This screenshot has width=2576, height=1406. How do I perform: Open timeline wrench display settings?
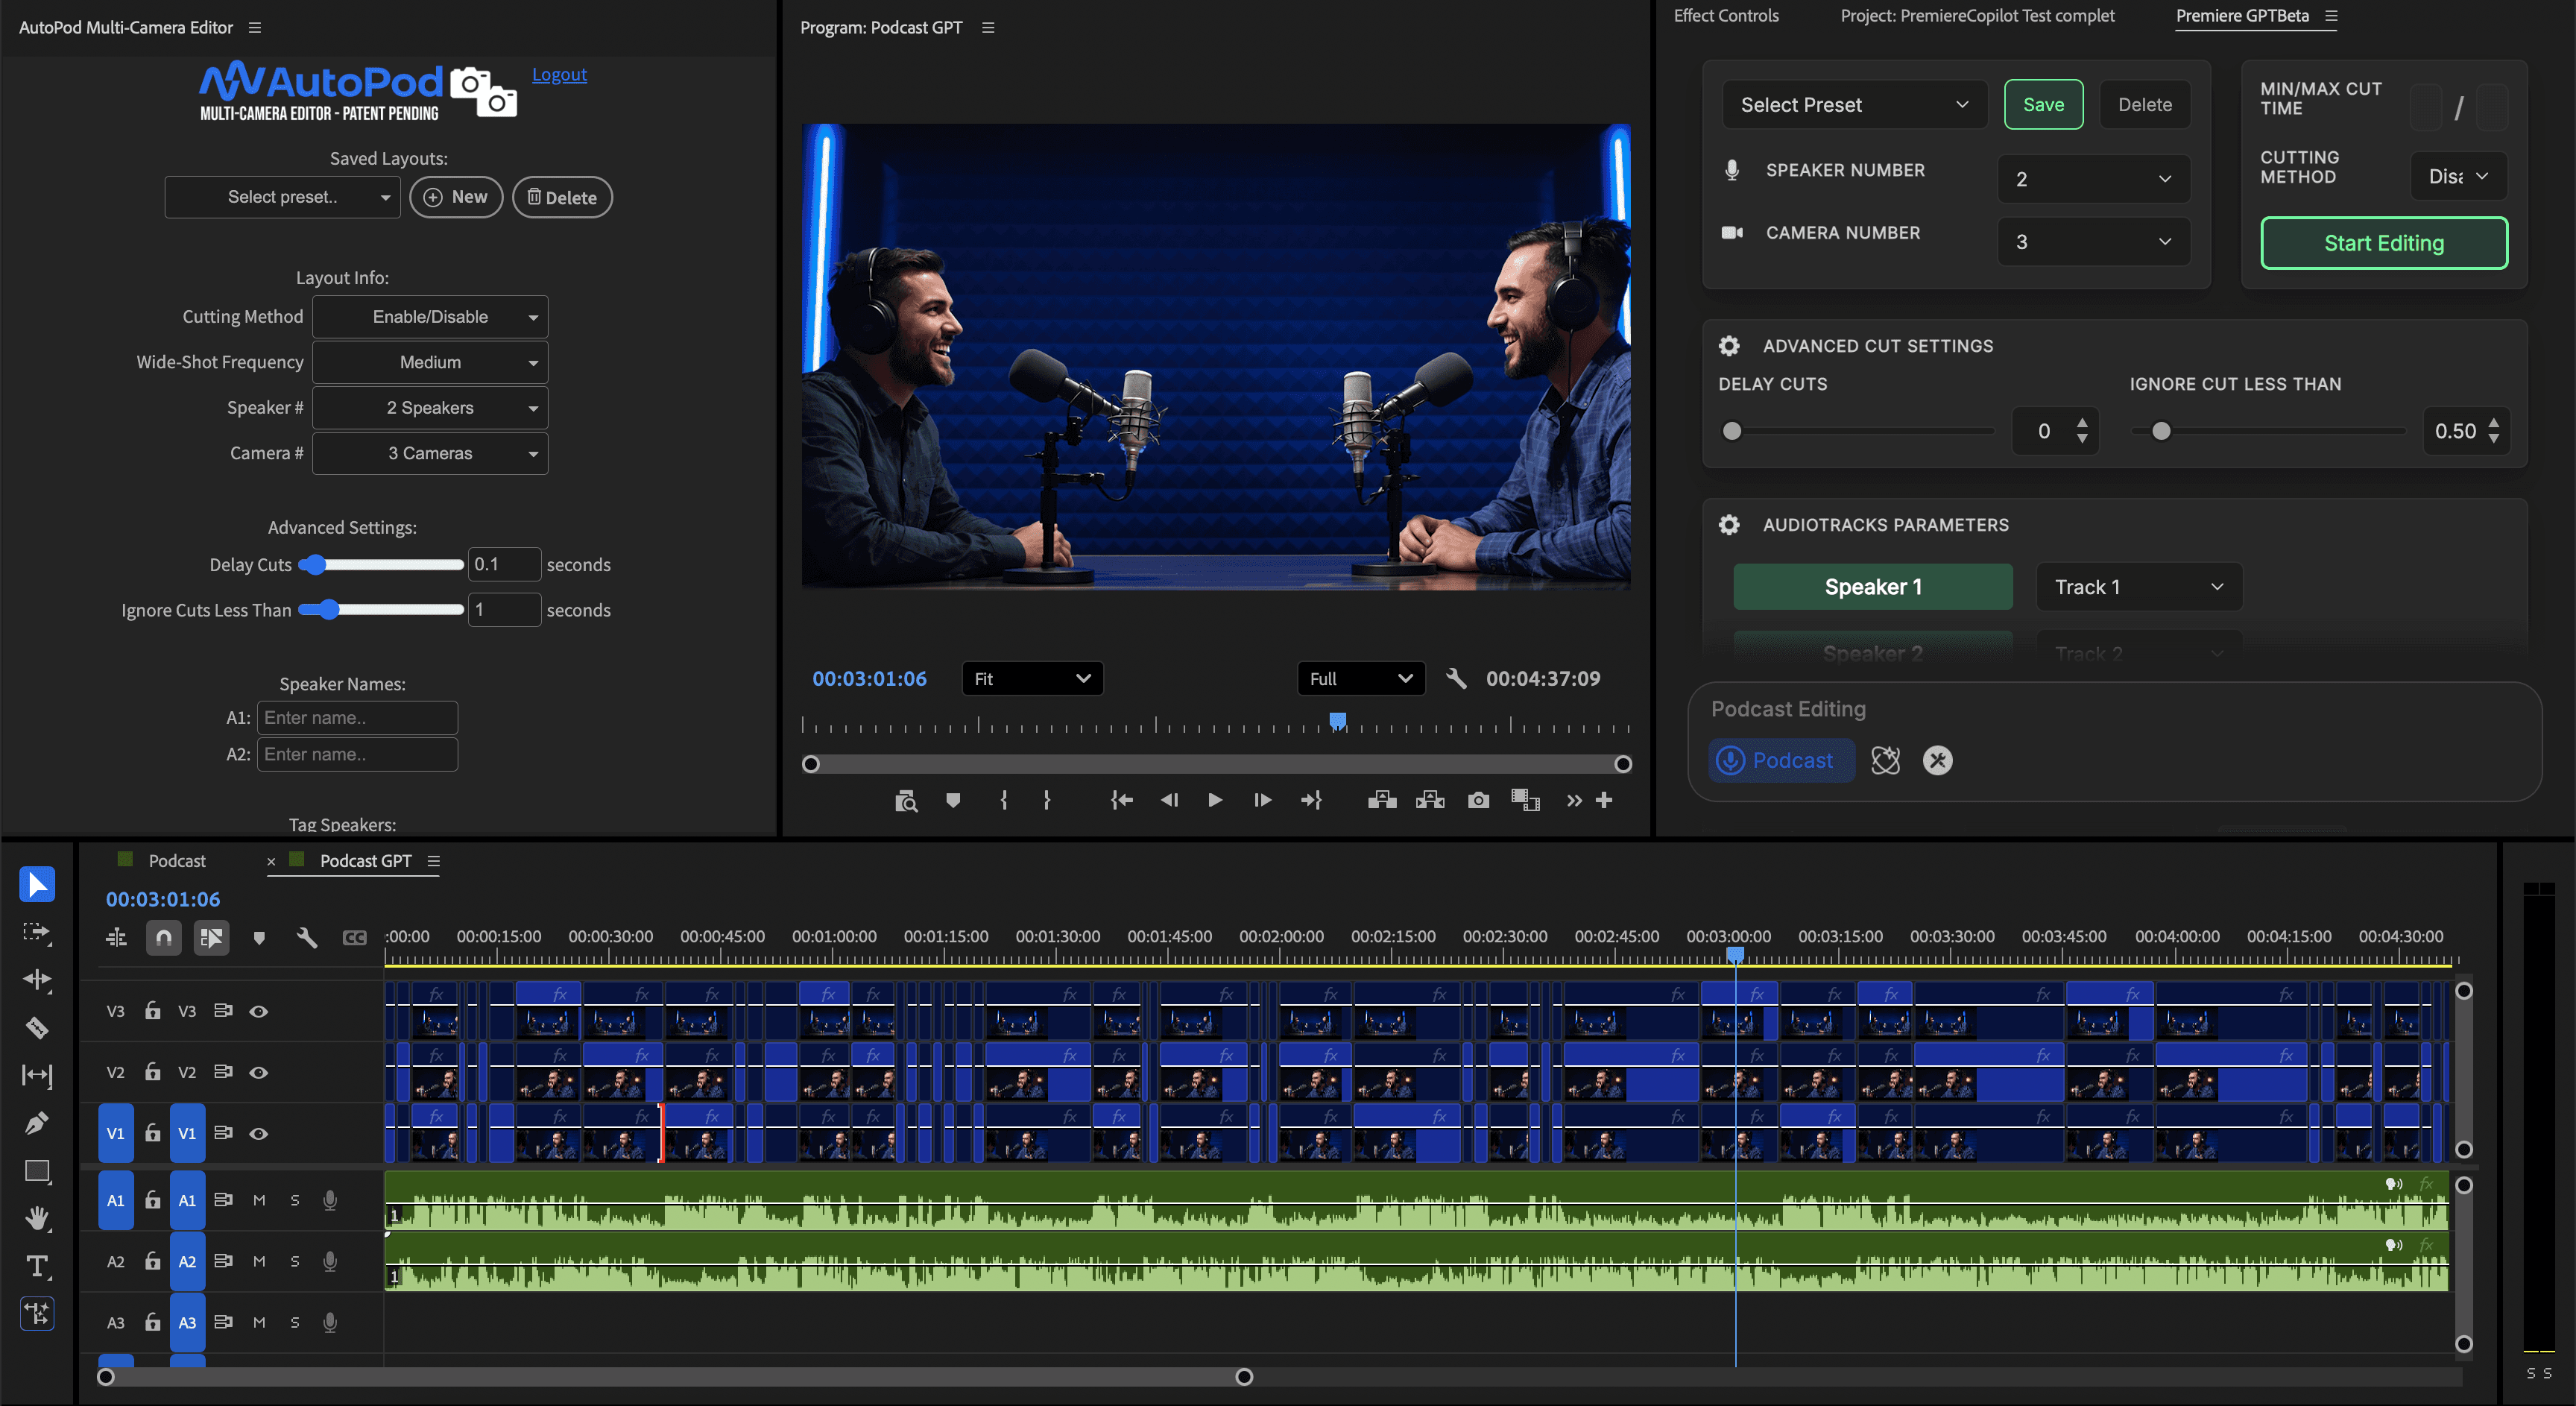(307, 937)
